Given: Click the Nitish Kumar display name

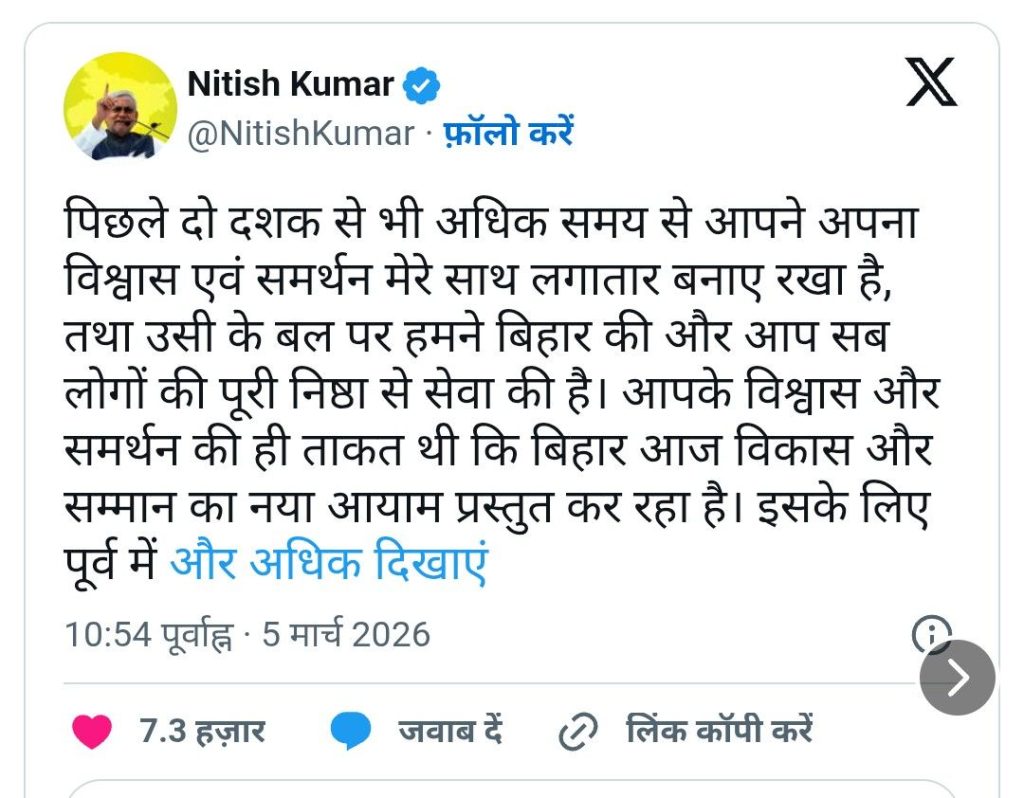Looking at the screenshot, I should coord(290,85).
